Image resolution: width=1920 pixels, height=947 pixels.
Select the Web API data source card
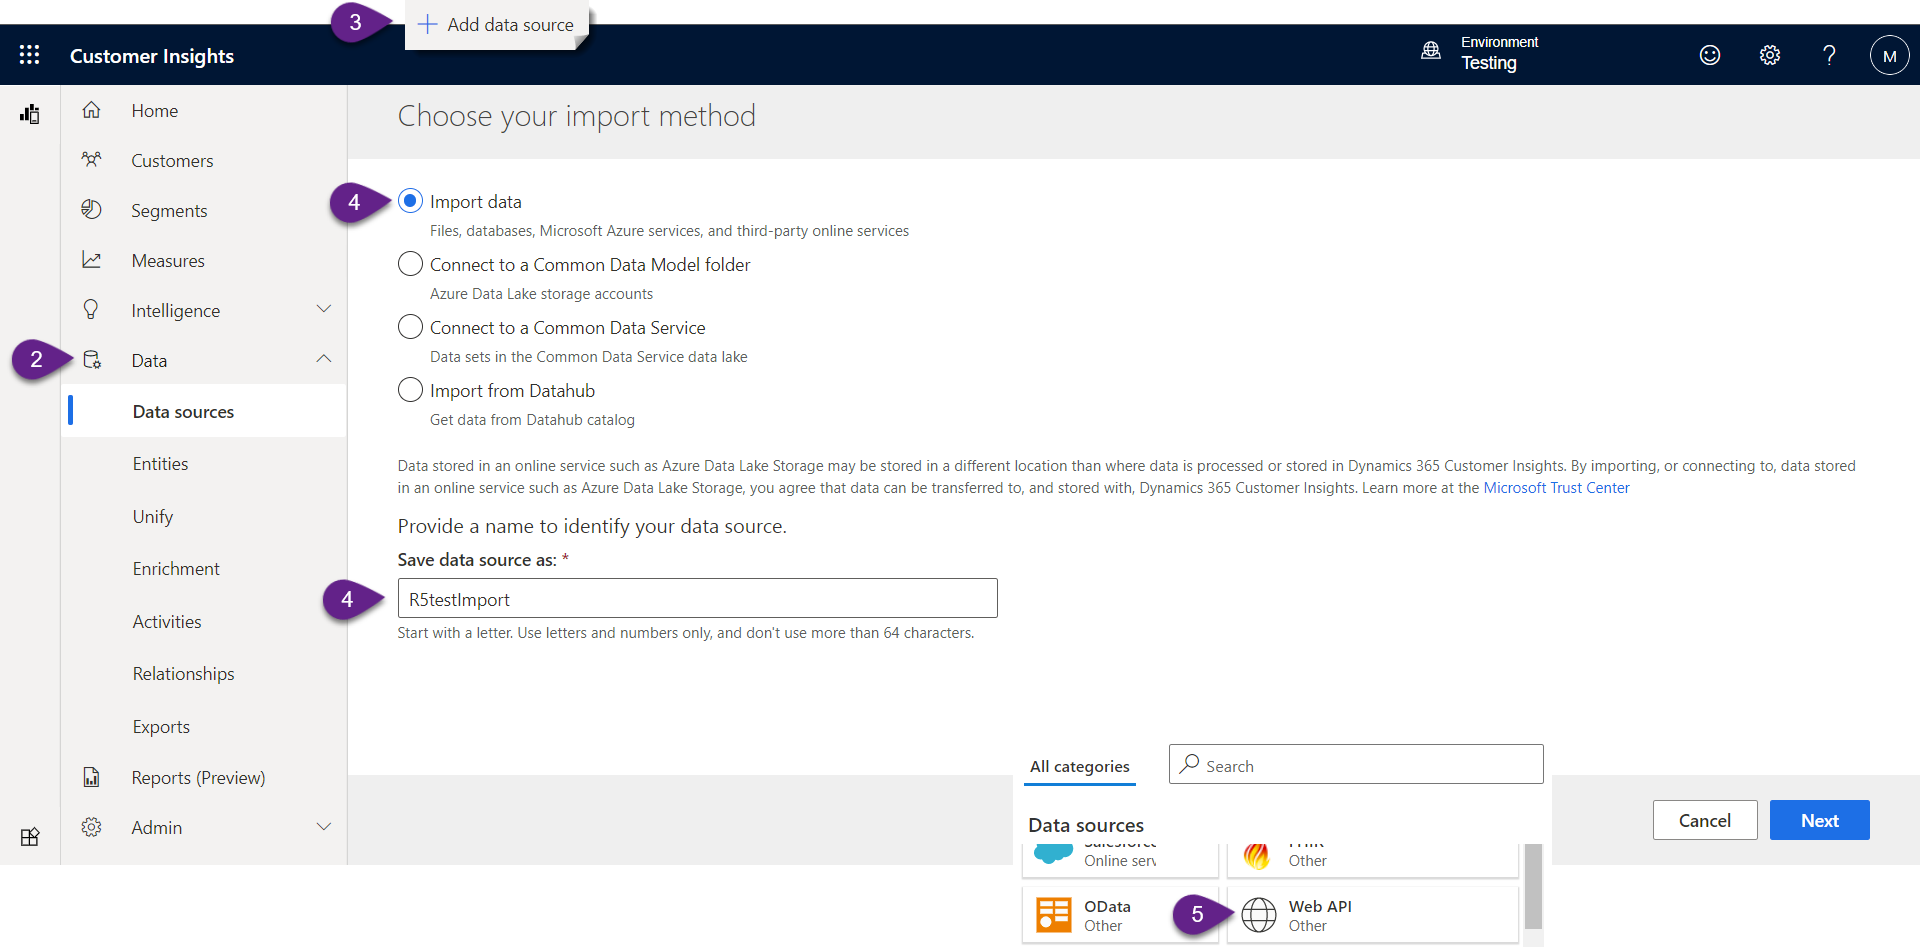1373,914
